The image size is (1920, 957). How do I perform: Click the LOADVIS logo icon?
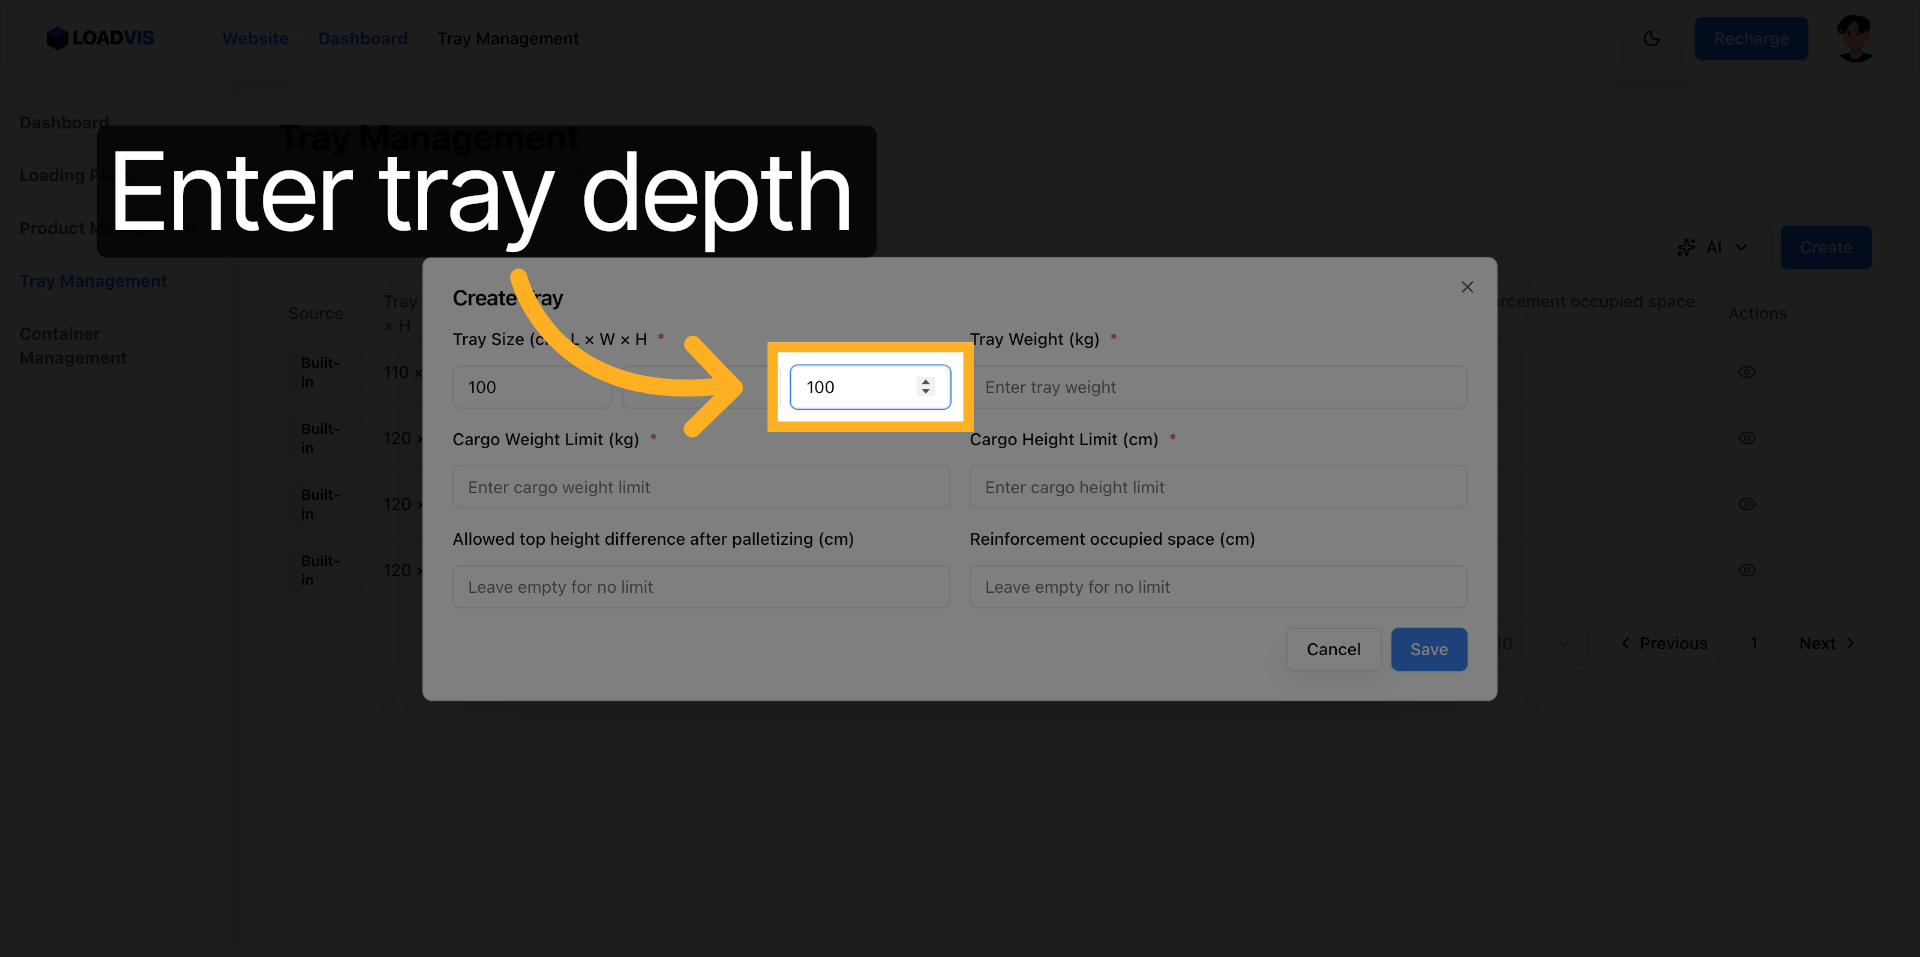click(x=57, y=39)
